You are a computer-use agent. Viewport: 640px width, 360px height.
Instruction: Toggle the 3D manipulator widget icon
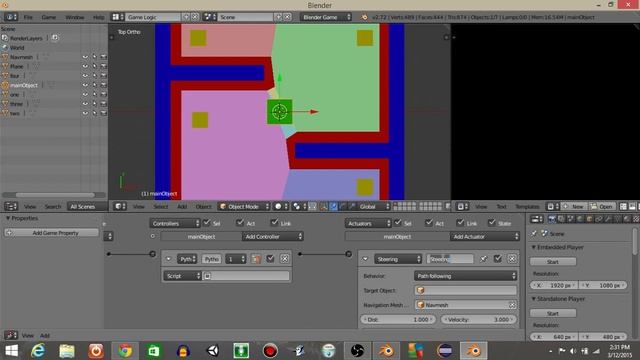(324, 207)
